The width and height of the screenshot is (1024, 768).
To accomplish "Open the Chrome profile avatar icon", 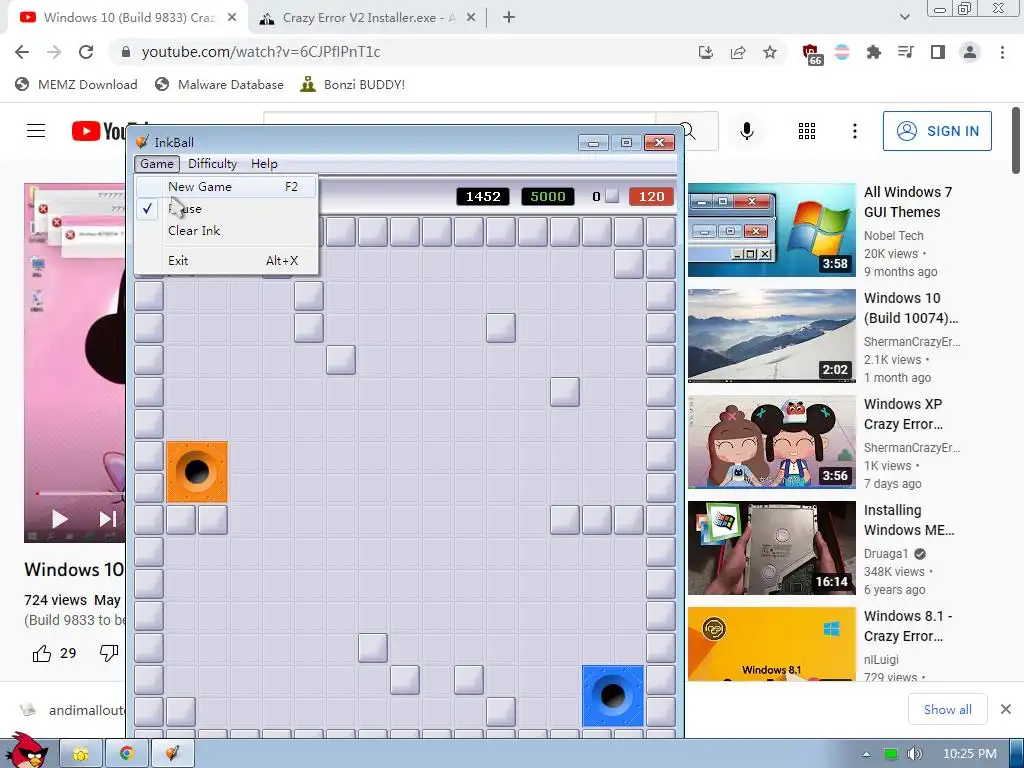I will (x=970, y=52).
